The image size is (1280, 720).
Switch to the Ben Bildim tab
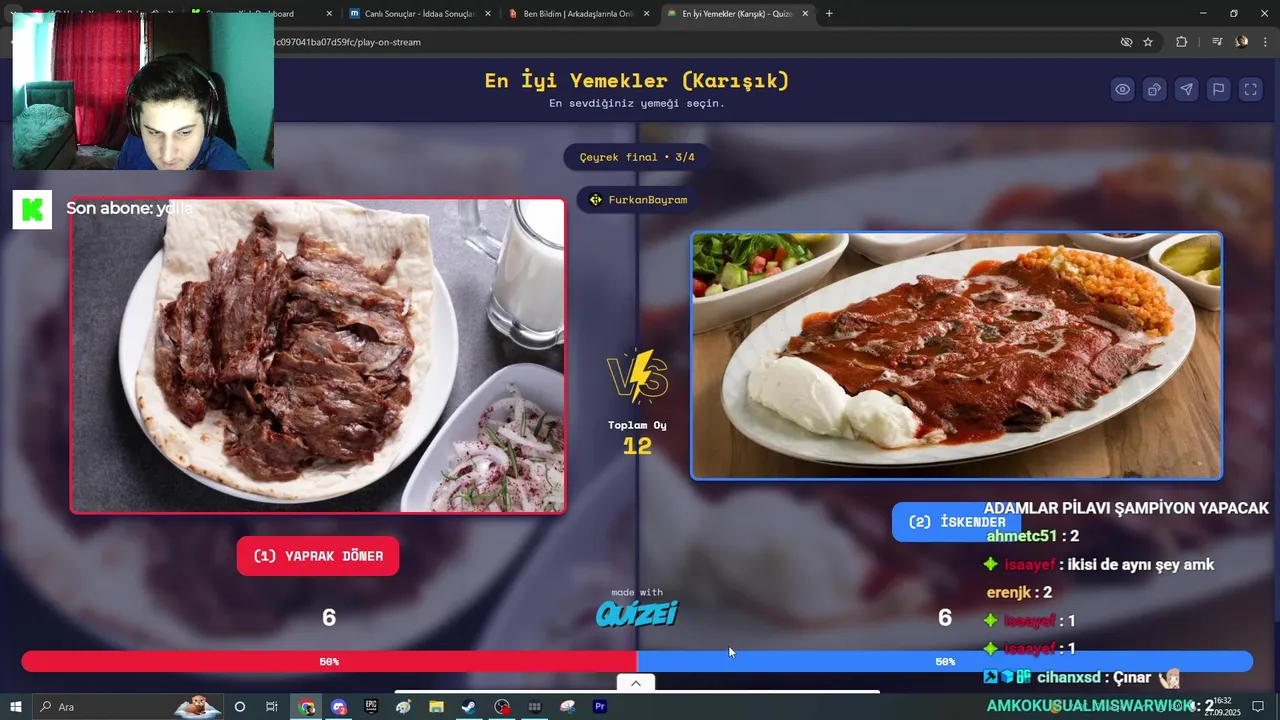(x=579, y=14)
